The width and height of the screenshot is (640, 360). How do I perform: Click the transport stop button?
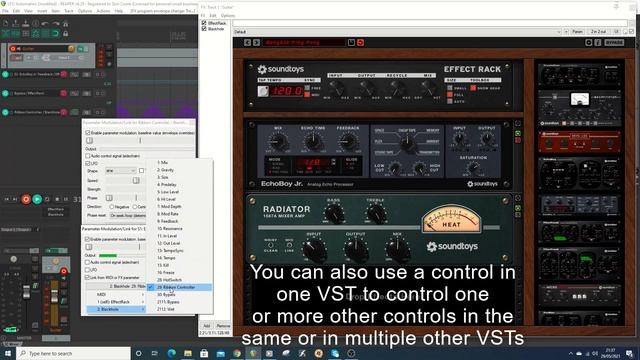pos(57,199)
